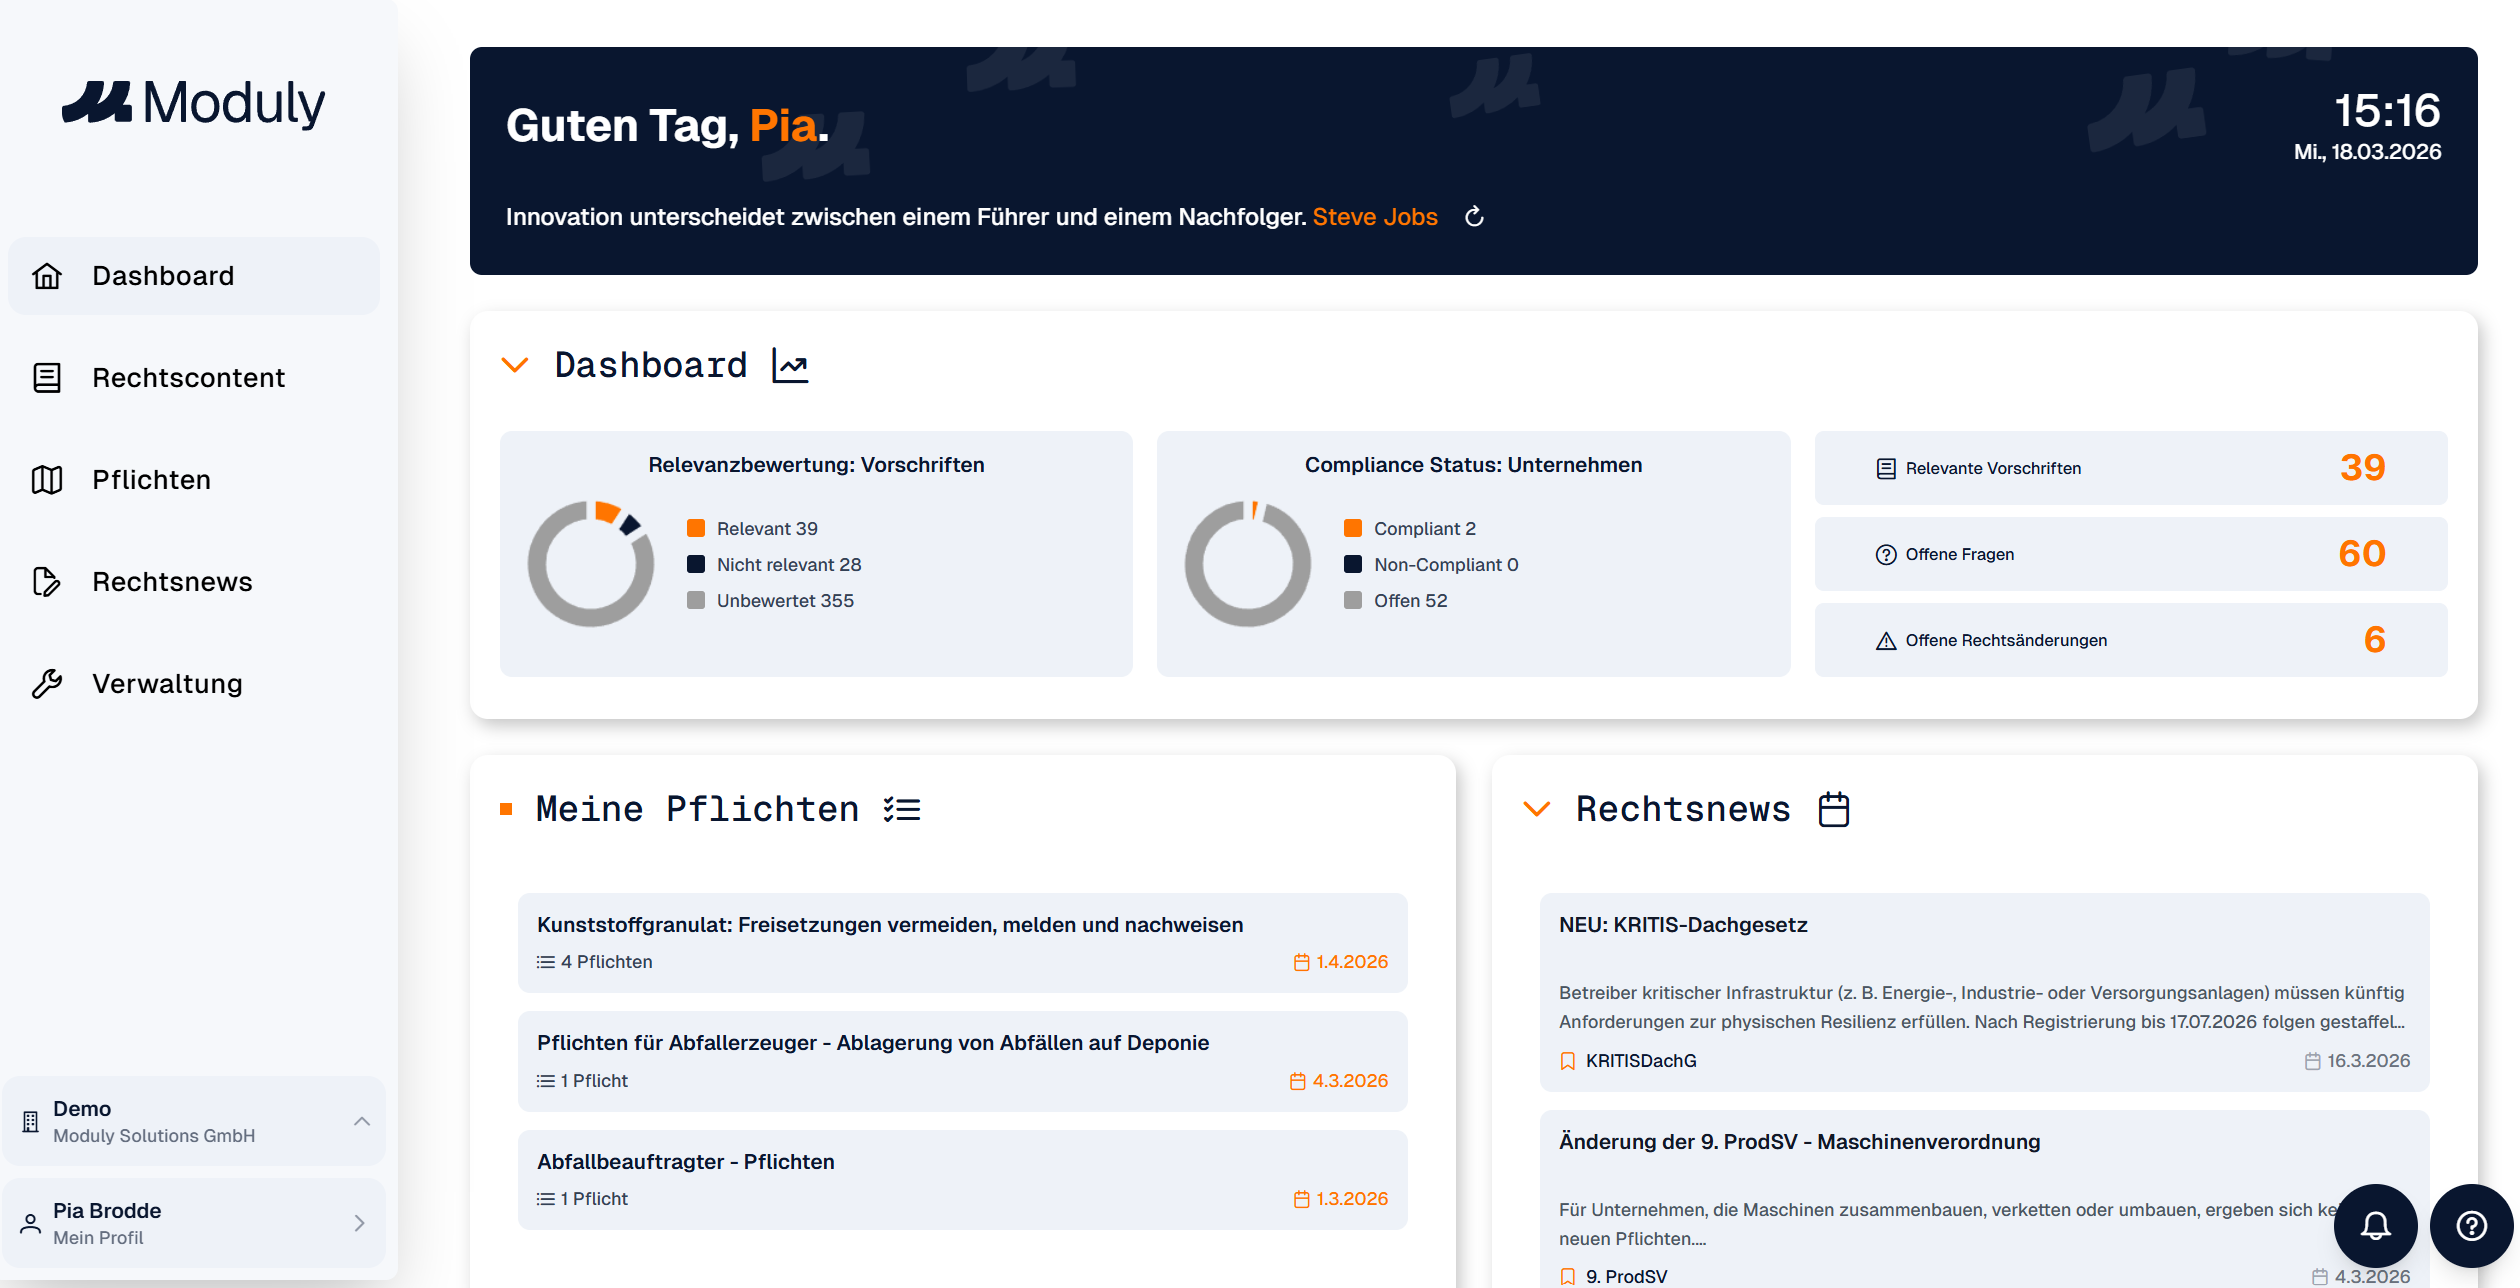Click the Meine Pflichten checklist icon
The image size is (2520, 1288).
[902, 809]
